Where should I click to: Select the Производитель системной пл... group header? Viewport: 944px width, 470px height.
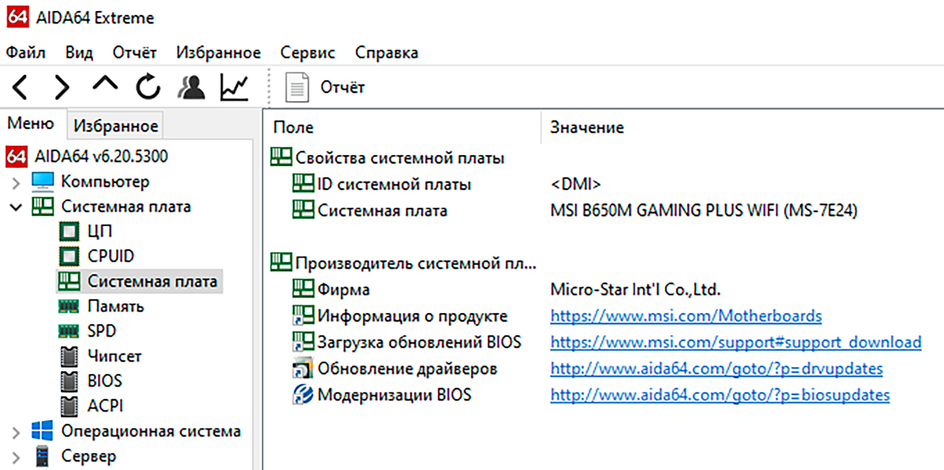click(416, 263)
